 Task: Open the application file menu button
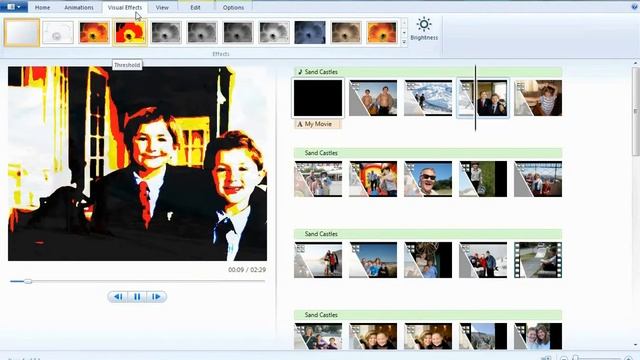[x=14, y=7]
